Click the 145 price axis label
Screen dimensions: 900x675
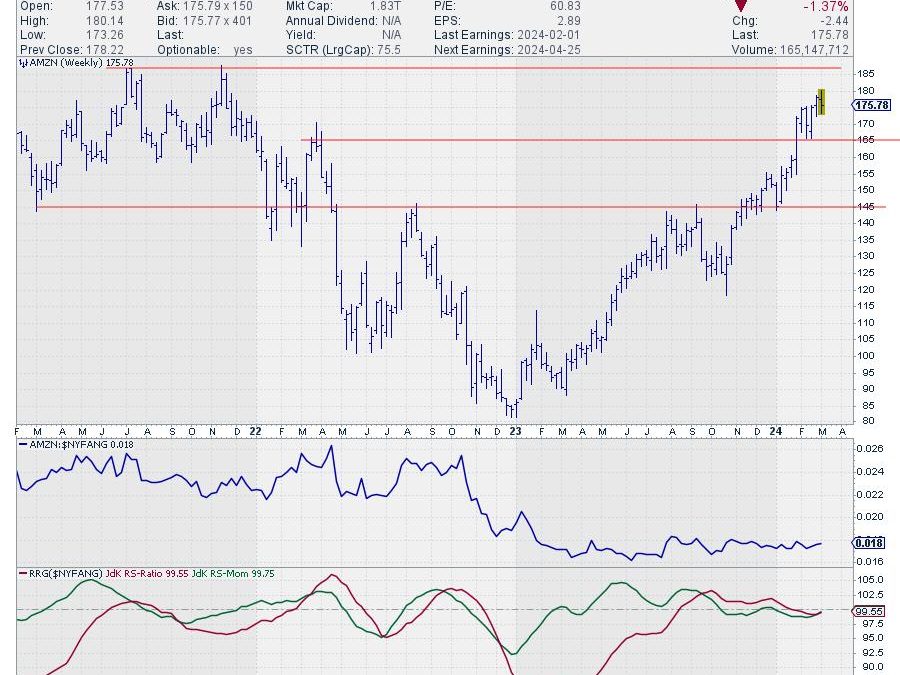(866, 207)
